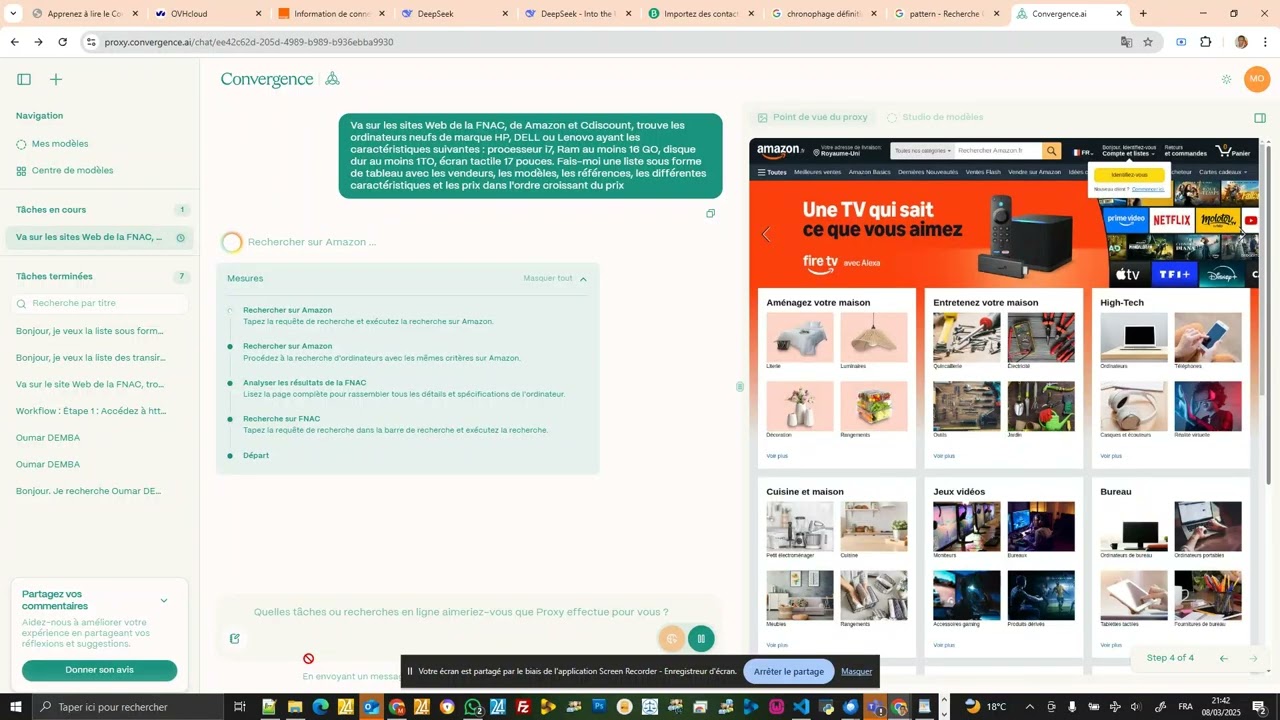This screenshot has width=1280, height=720.
Task: Show previous Amazon hero banner slide
Action: coord(767,235)
